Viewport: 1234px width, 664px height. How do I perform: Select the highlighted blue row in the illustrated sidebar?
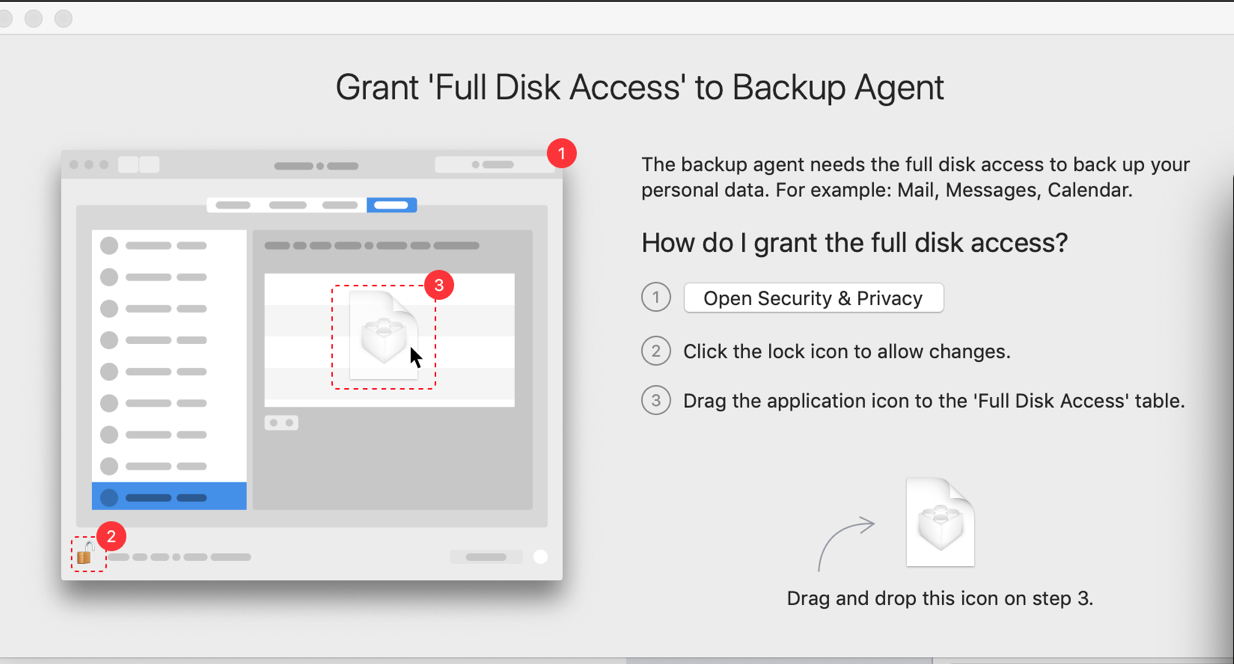click(169, 497)
